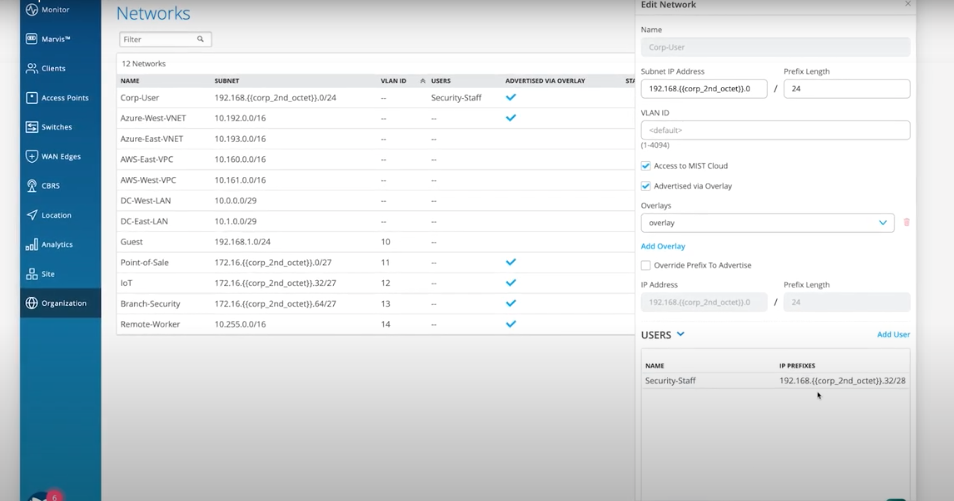The height and width of the screenshot is (501, 954).
Task: Enable Override Prefix To Advertise
Action: [x=646, y=265]
